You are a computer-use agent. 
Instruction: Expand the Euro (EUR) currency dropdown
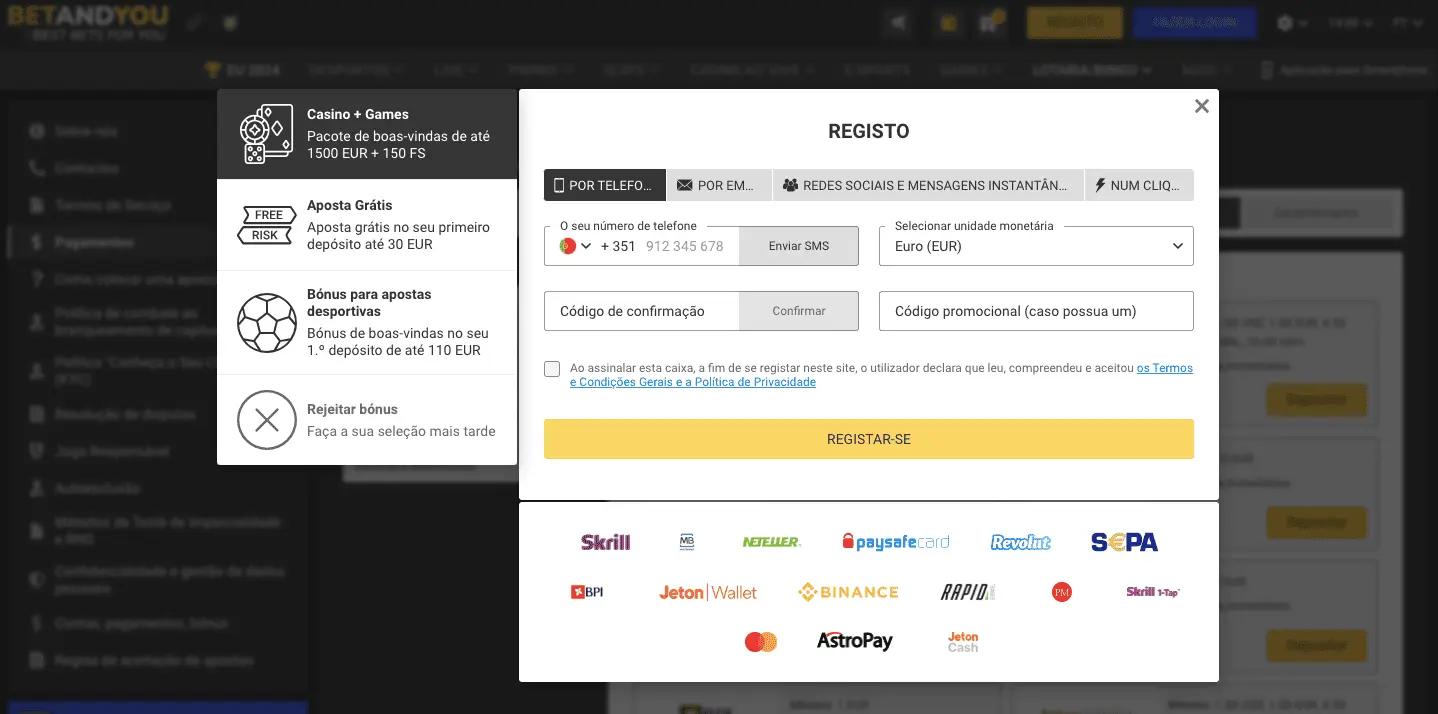1035,246
